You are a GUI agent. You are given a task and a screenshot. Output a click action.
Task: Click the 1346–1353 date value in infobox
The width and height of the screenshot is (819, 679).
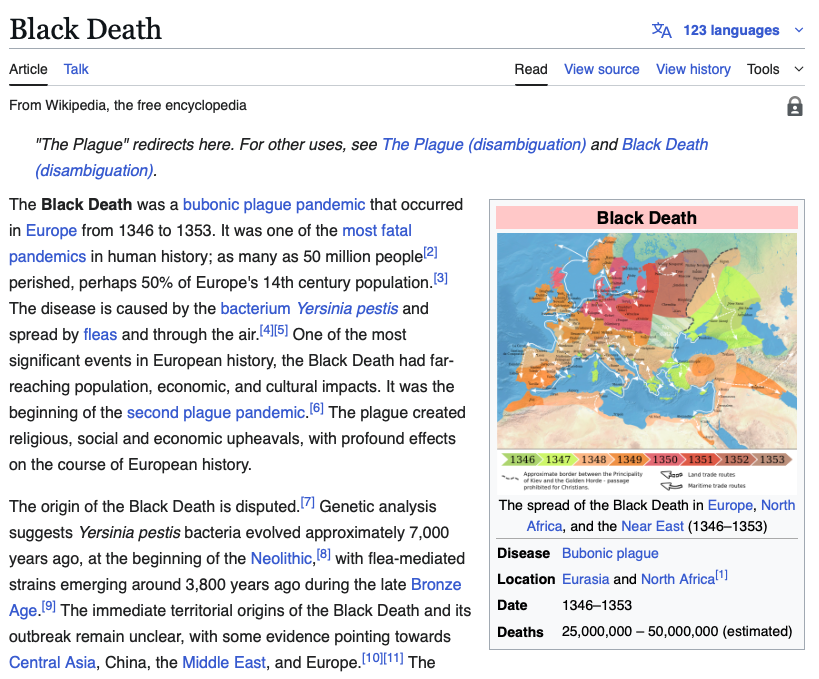[597, 605]
